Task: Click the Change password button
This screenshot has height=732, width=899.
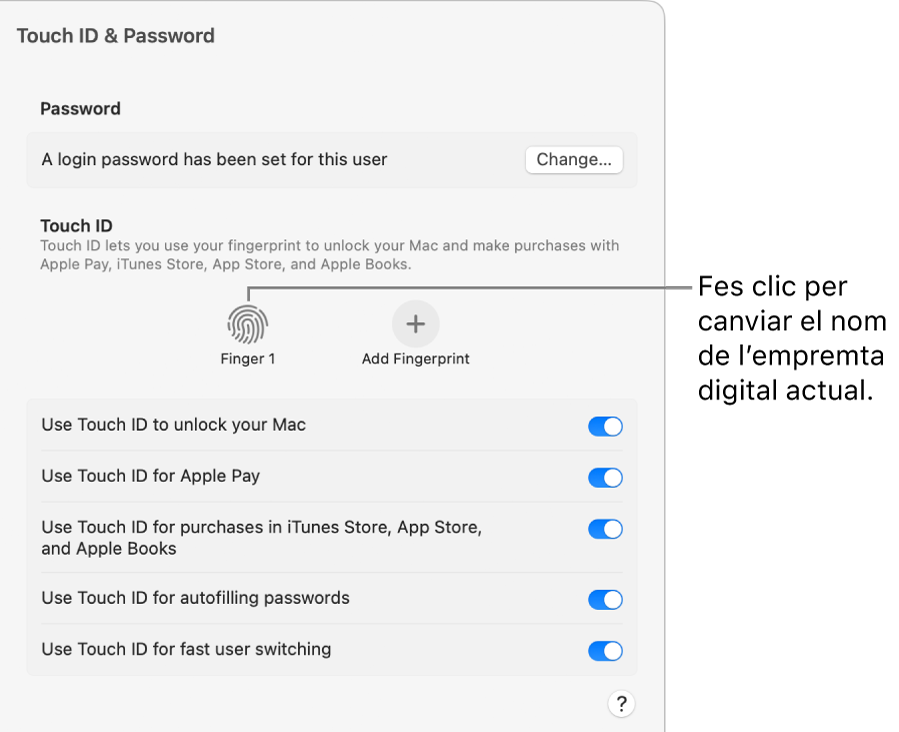Action: pyautogui.click(x=573, y=160)
